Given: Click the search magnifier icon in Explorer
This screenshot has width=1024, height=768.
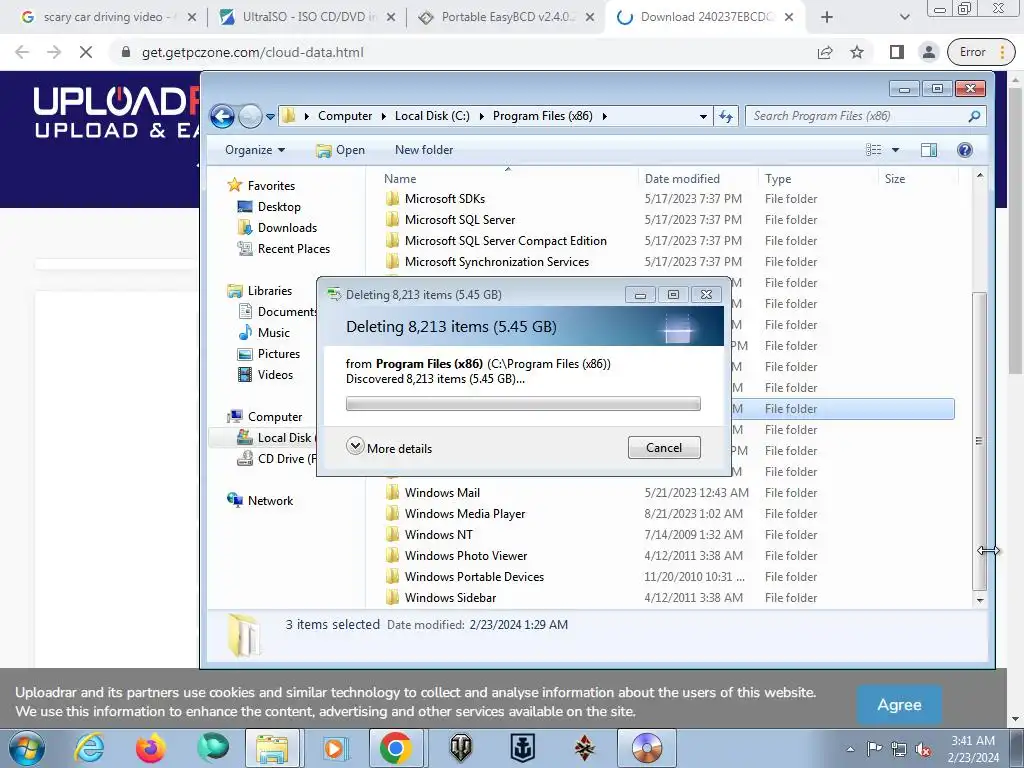Looking at the screenshot, I should tap(974, 116).
